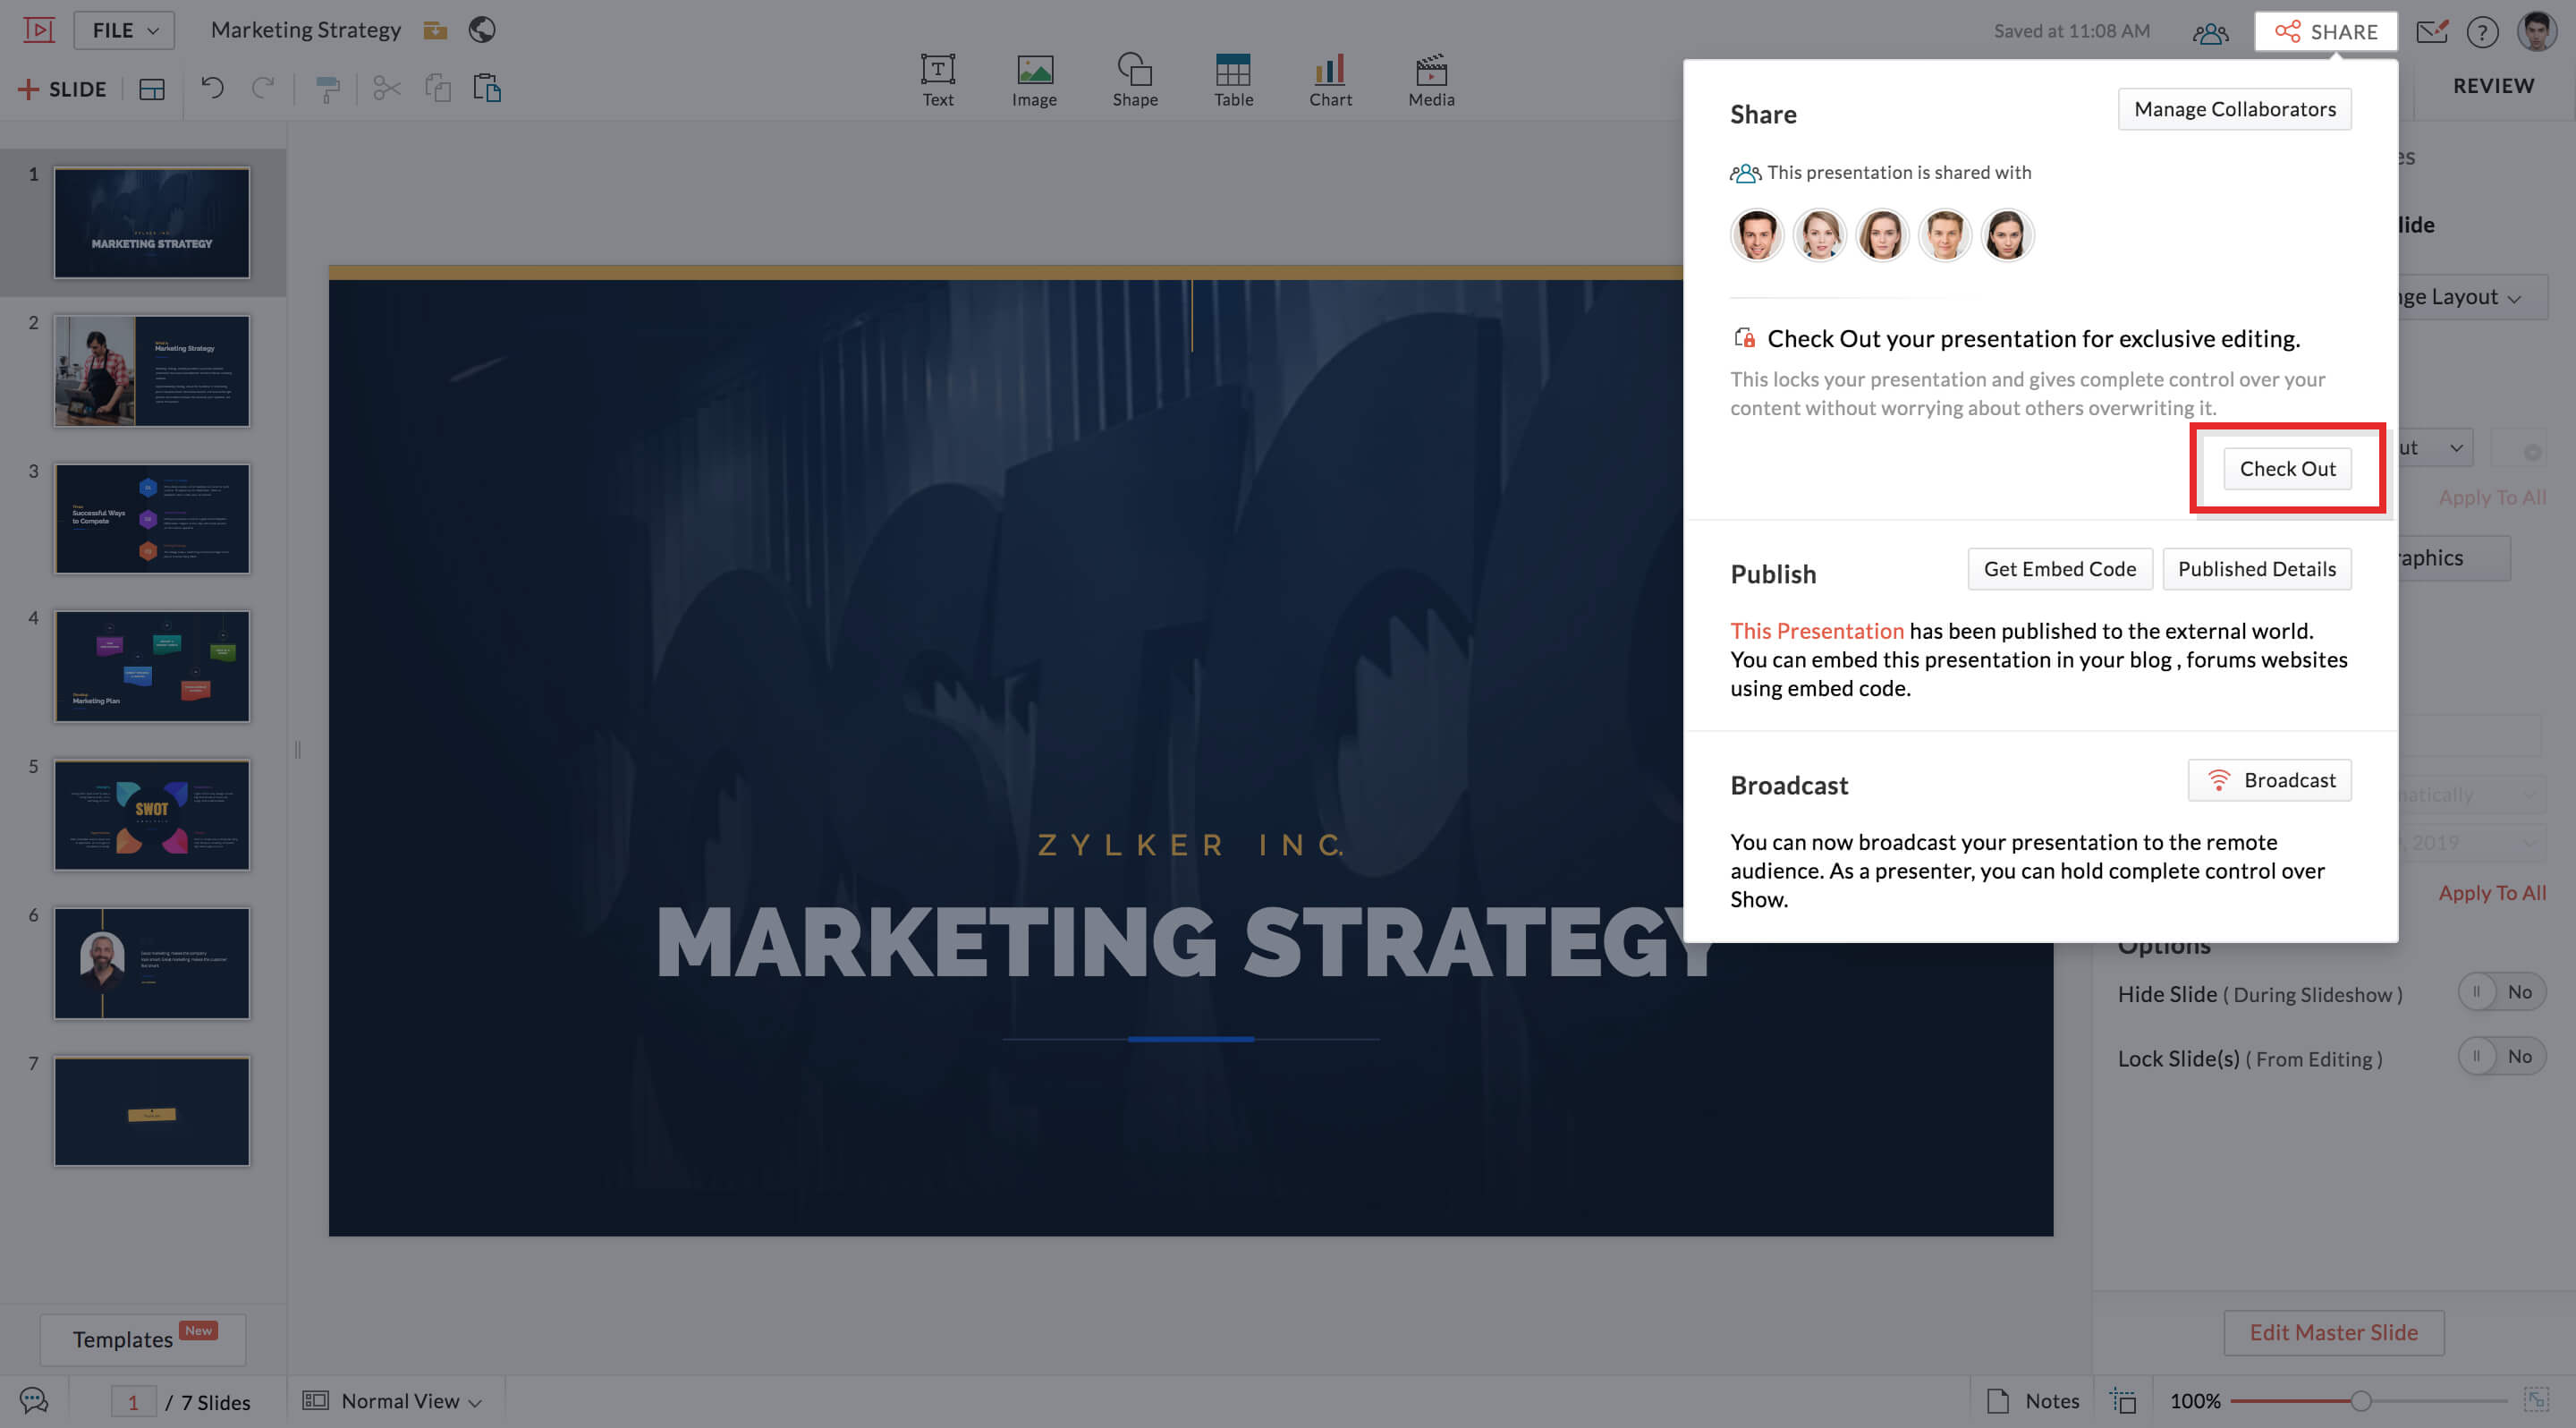Insert a Chart from toolbar

1330,80
